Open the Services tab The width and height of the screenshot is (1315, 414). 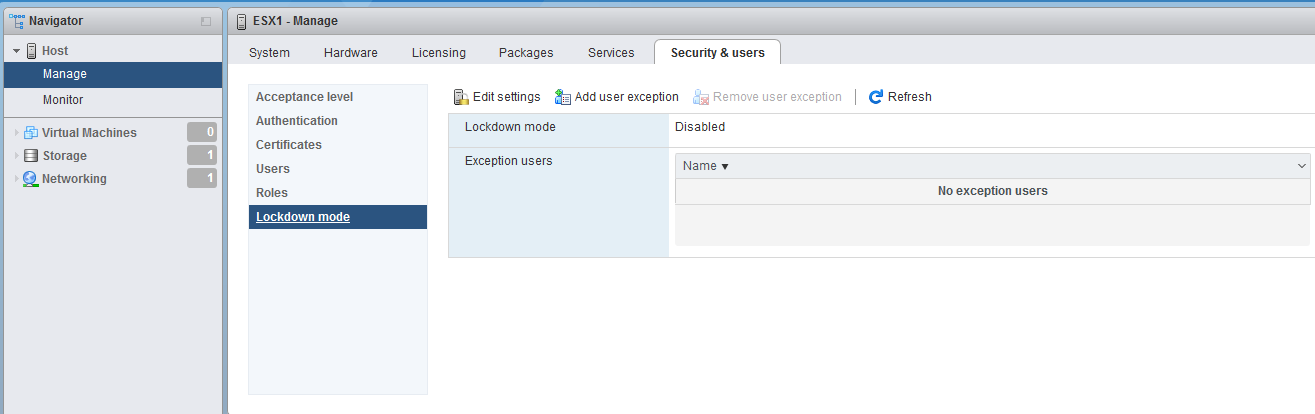pos(611,53)
